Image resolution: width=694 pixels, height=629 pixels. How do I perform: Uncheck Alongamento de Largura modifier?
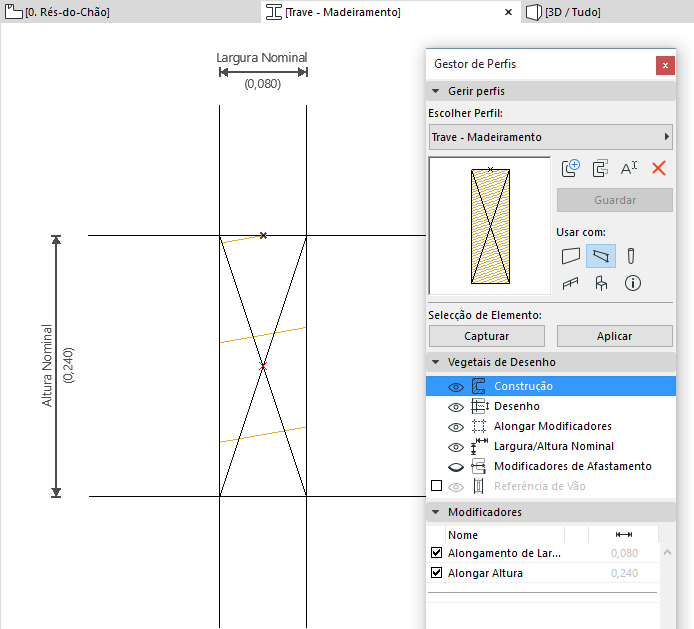(436, 553)
